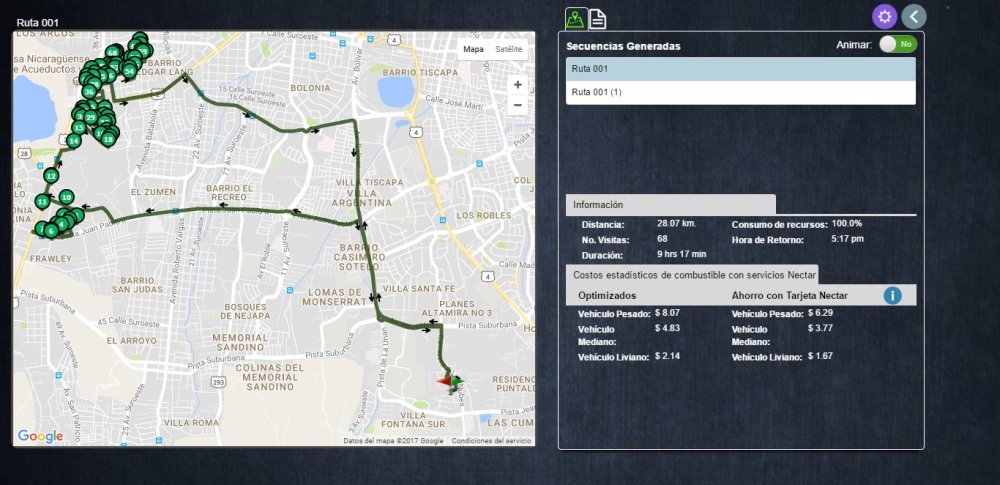Click the Vehículo Liviano $ 1.67 savings
Viewport: 1000px width, 485px height.
point(820,356)
